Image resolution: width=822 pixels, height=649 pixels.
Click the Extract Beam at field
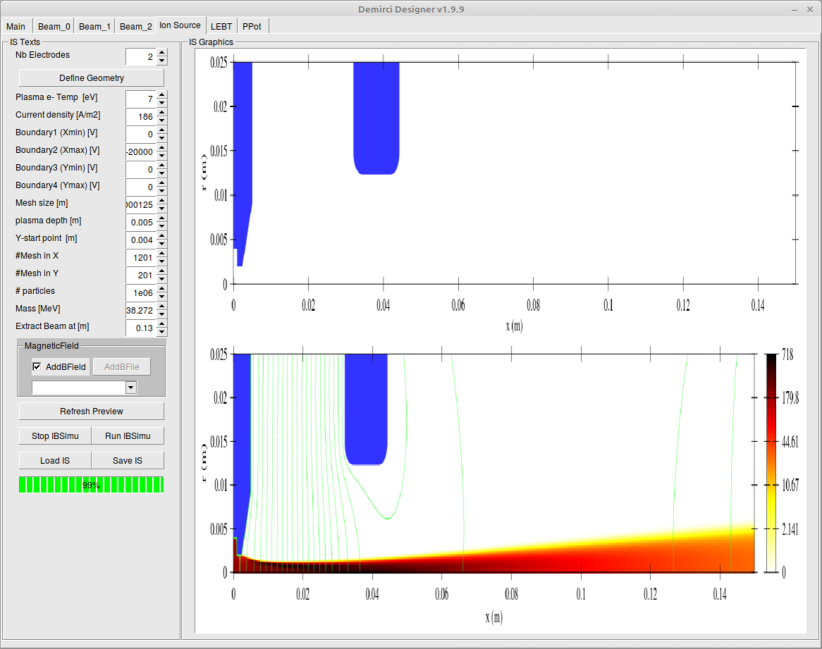pyautogui.click(x=140, y=328)
